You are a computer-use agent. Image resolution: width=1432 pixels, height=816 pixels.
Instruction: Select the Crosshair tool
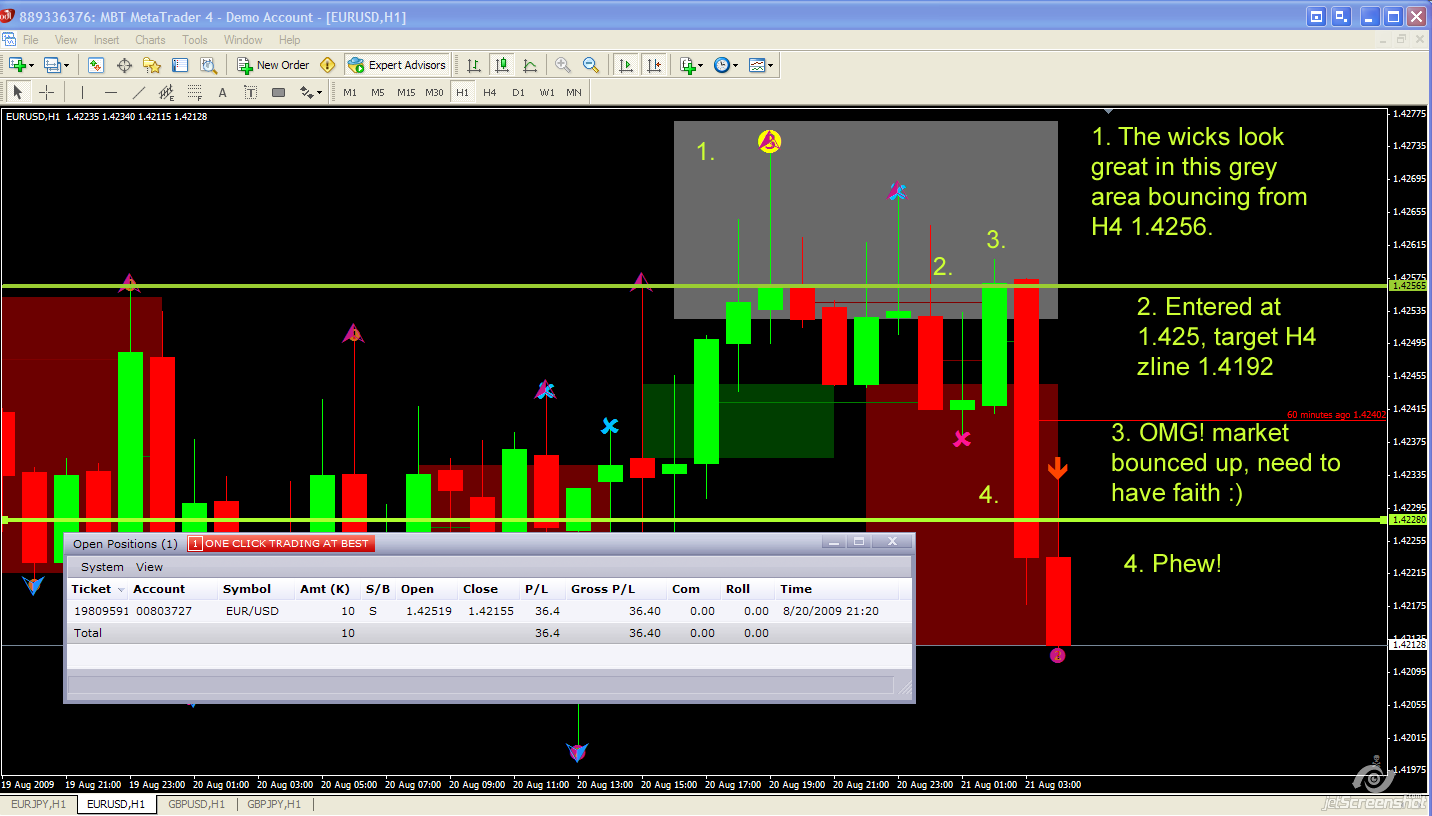(46, 92)
